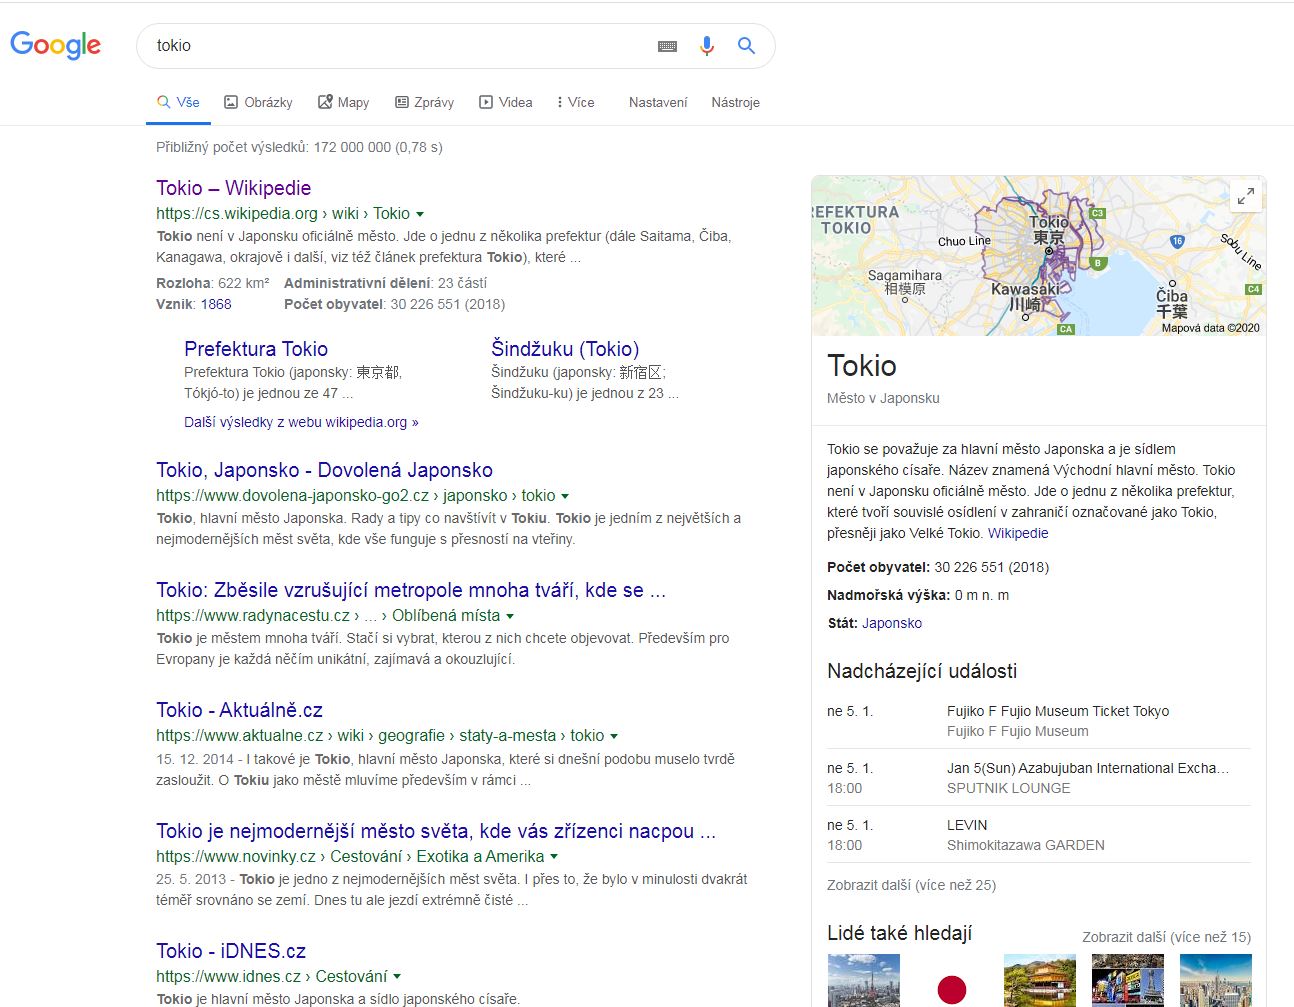Click Zobrazit další (více než 25) events

[911, 885]
